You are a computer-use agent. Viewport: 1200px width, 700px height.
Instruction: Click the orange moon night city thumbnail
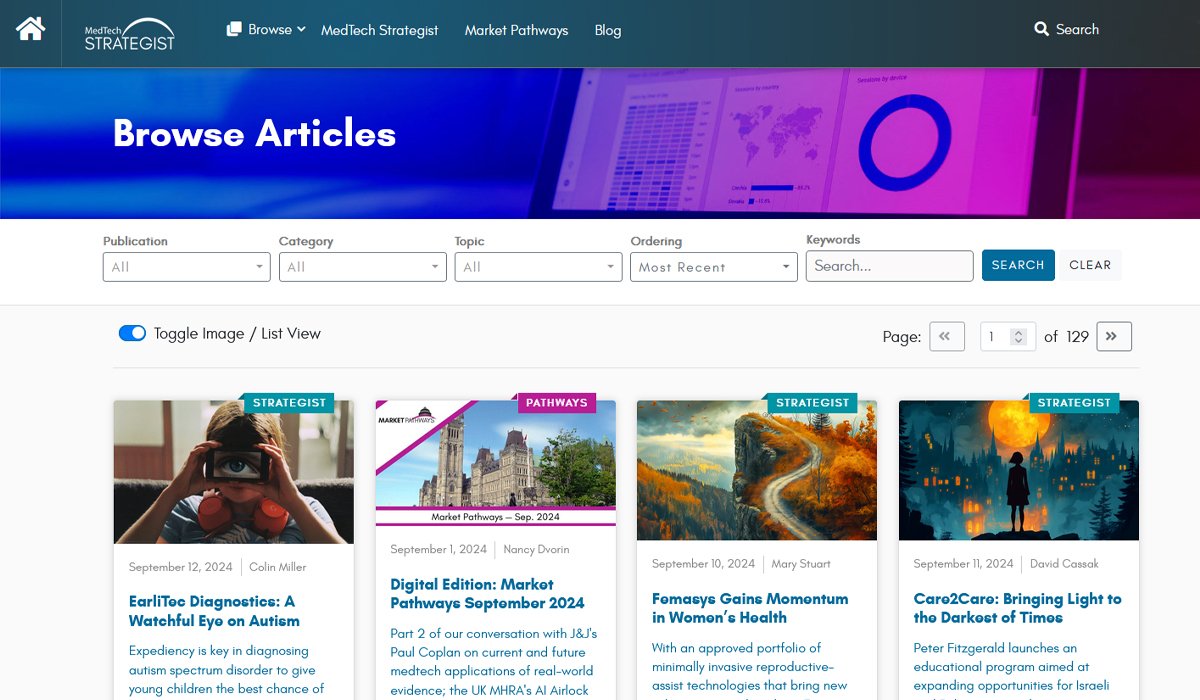point(1019,470)
